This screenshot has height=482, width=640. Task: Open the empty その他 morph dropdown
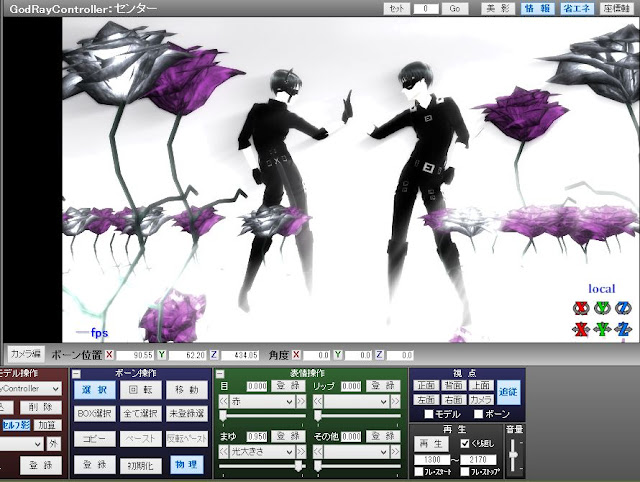click(x=356, y=452)
